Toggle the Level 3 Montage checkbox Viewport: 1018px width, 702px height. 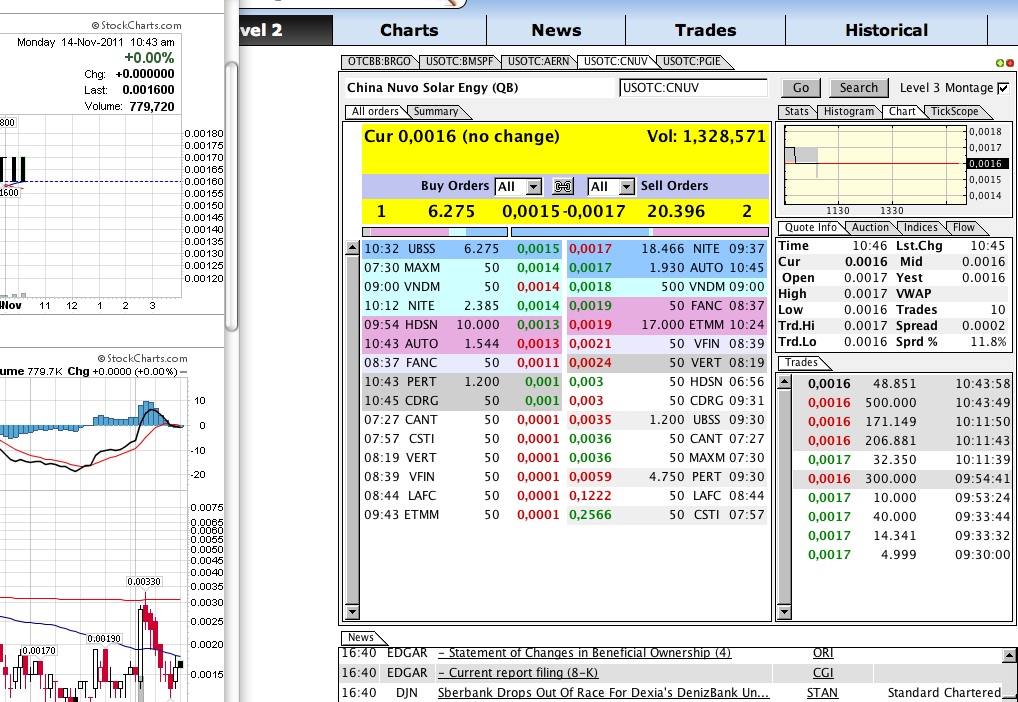point(1004,88)
